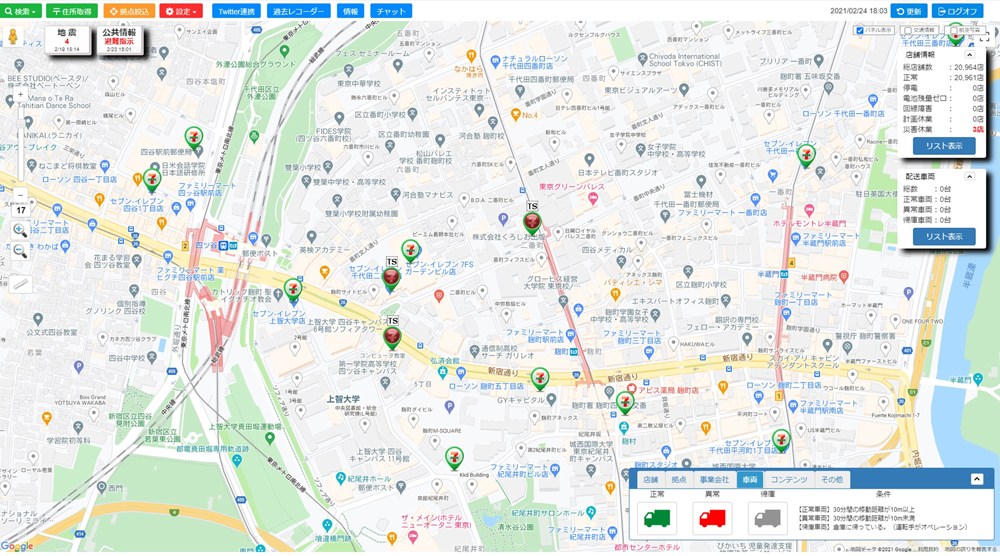Click the zoom slider minus button
This screenshot has width=1000, height=556.
(x=20, y=195)
